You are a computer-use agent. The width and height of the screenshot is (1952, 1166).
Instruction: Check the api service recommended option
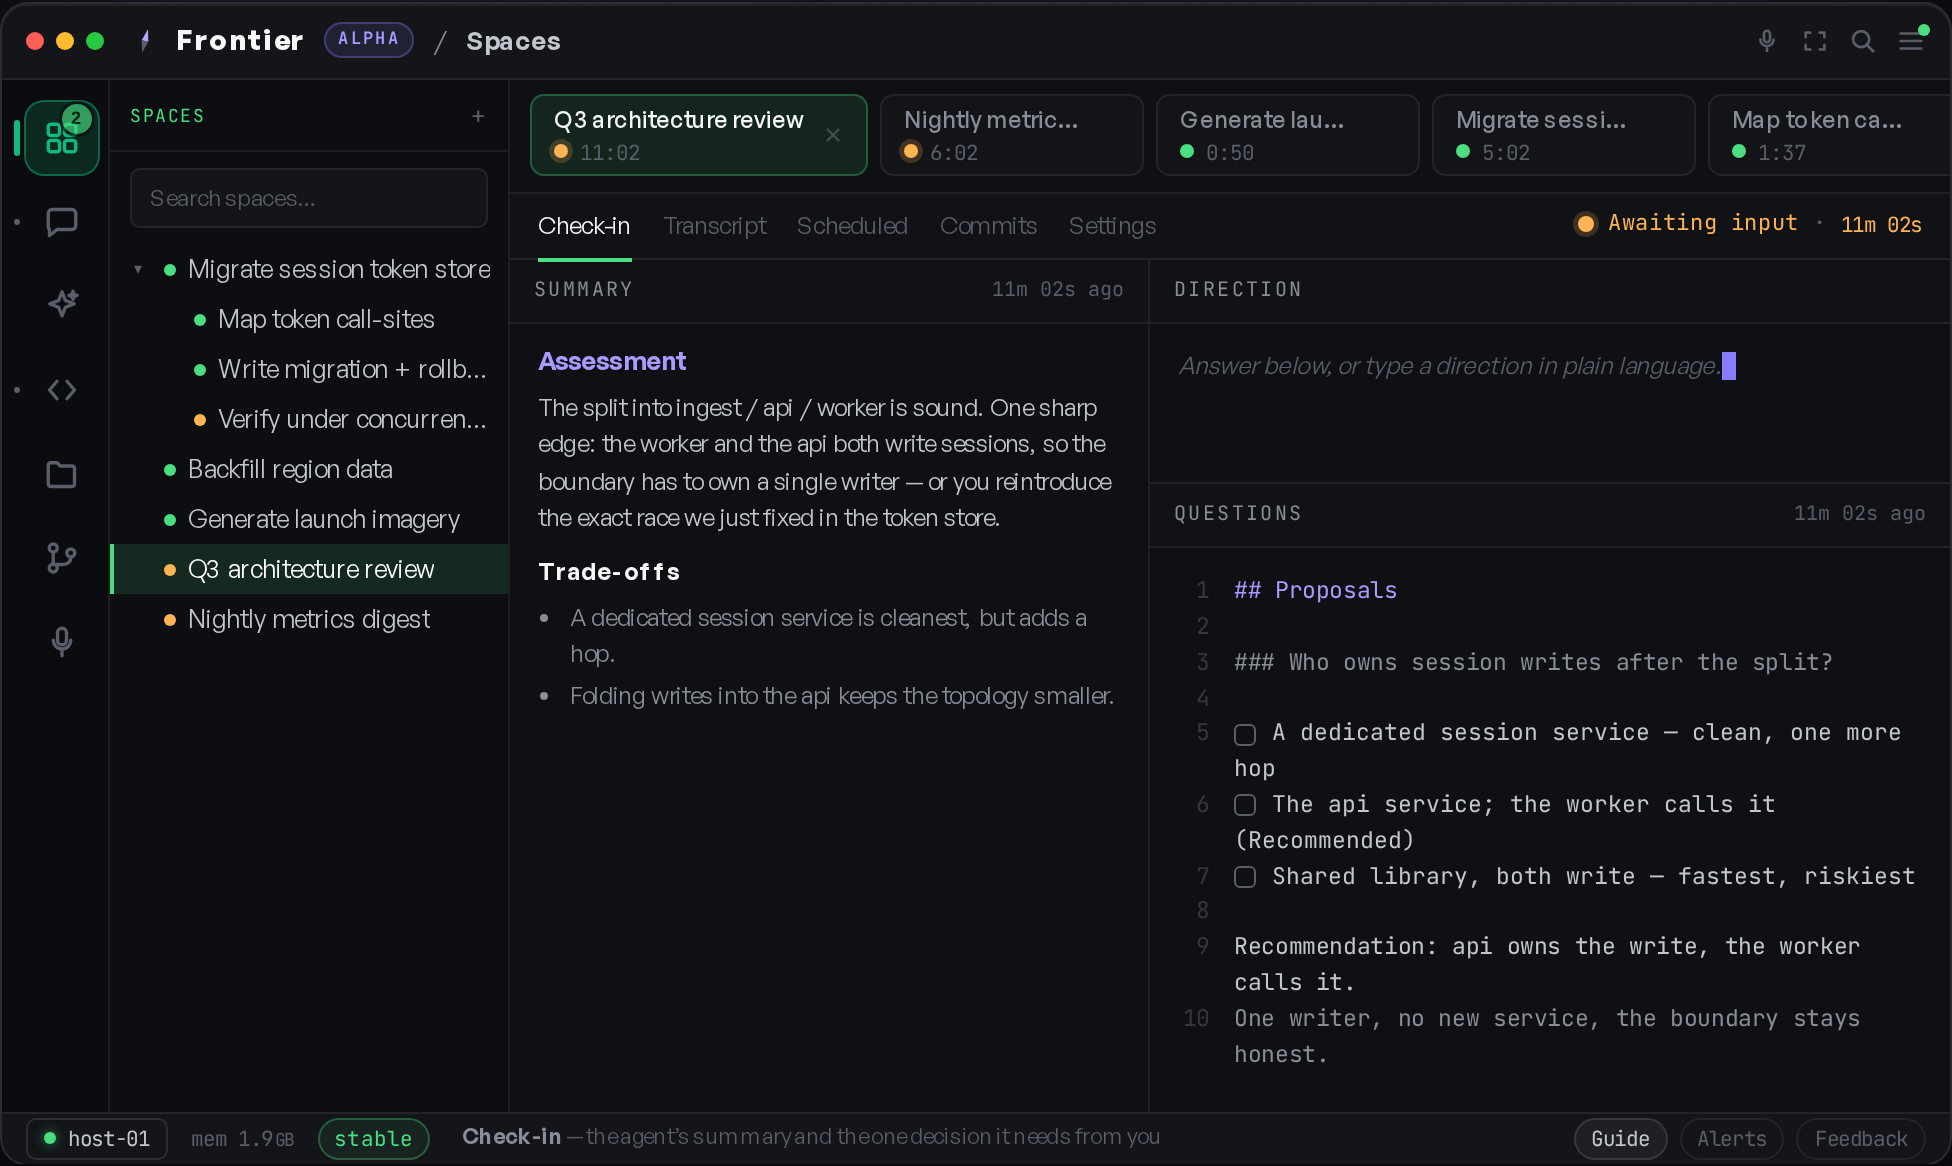[1245, 805]
